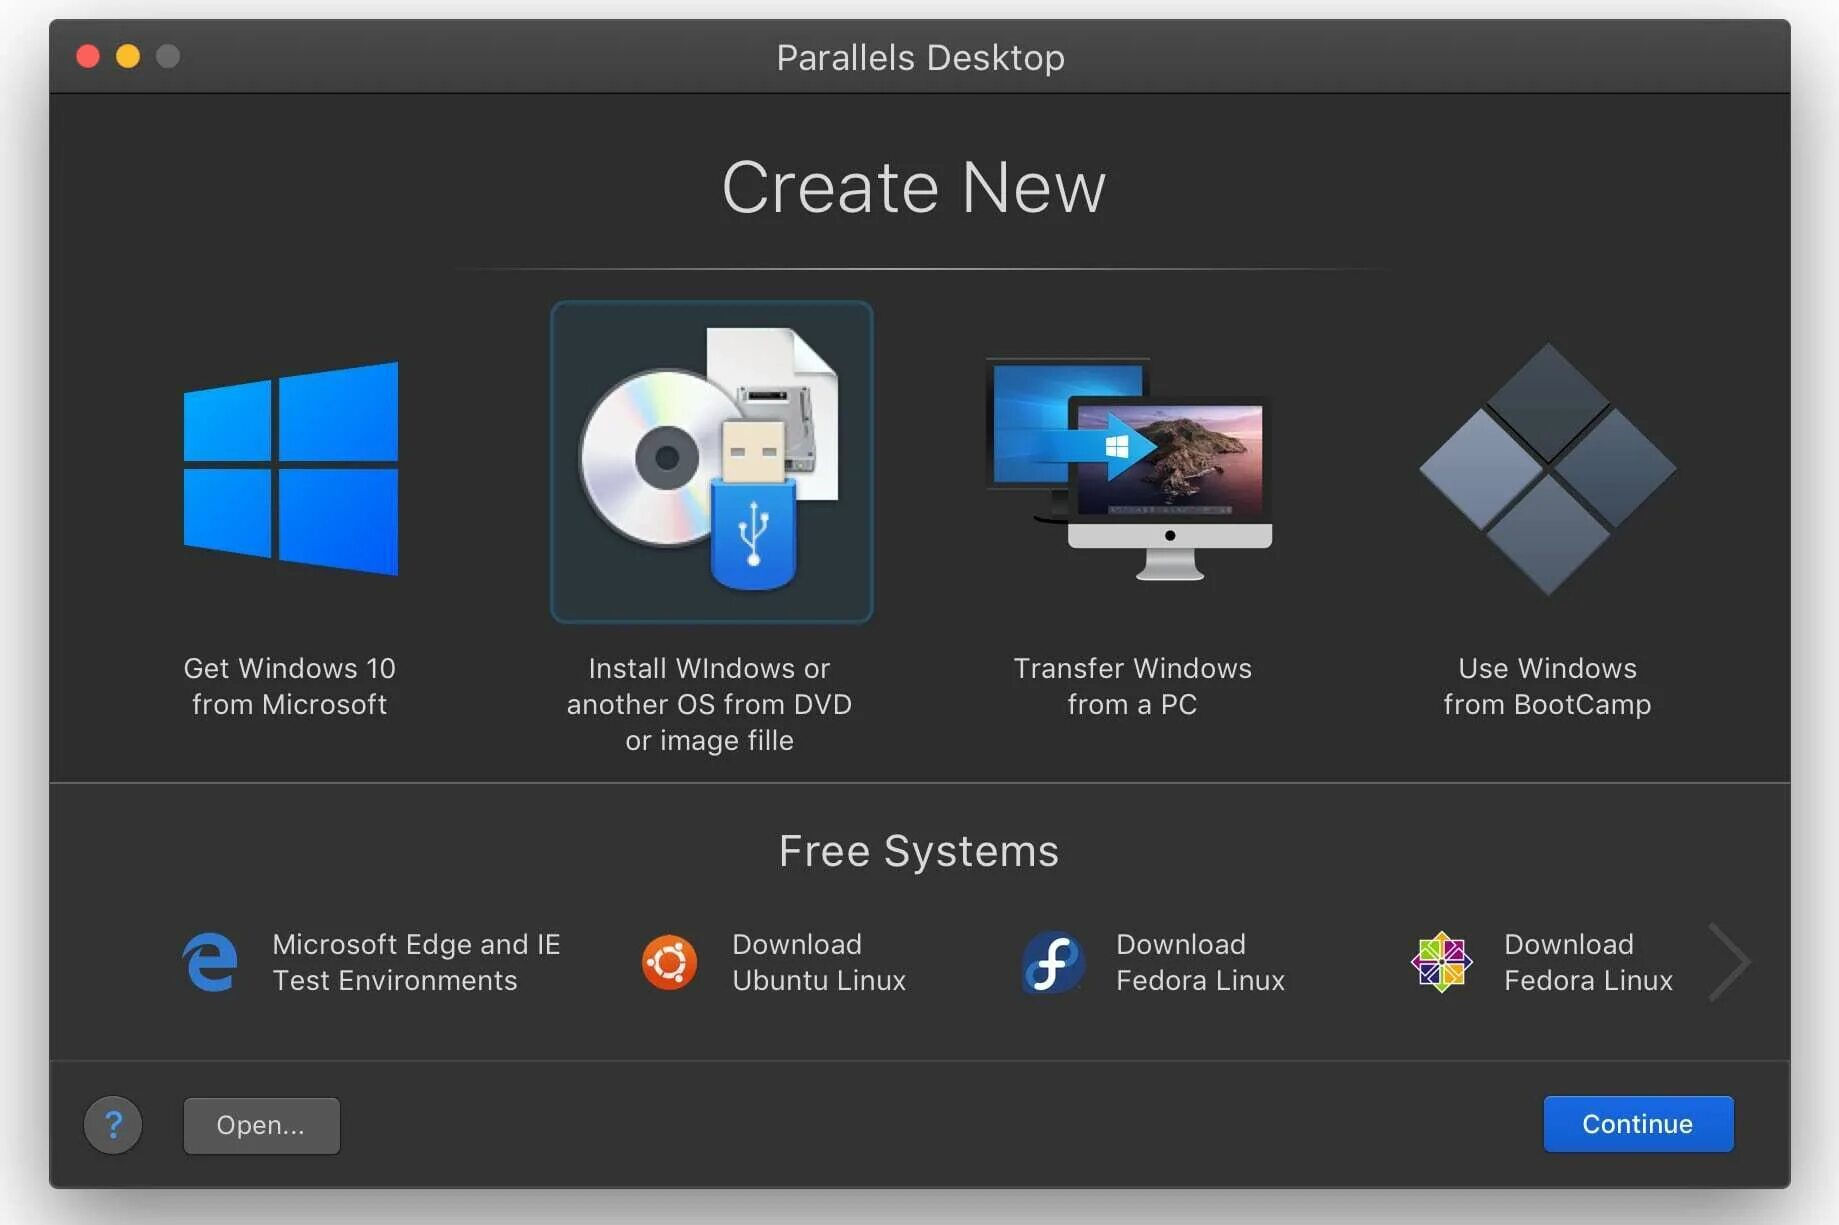Show more free systems with right chevron

[x=1729, y=962]
